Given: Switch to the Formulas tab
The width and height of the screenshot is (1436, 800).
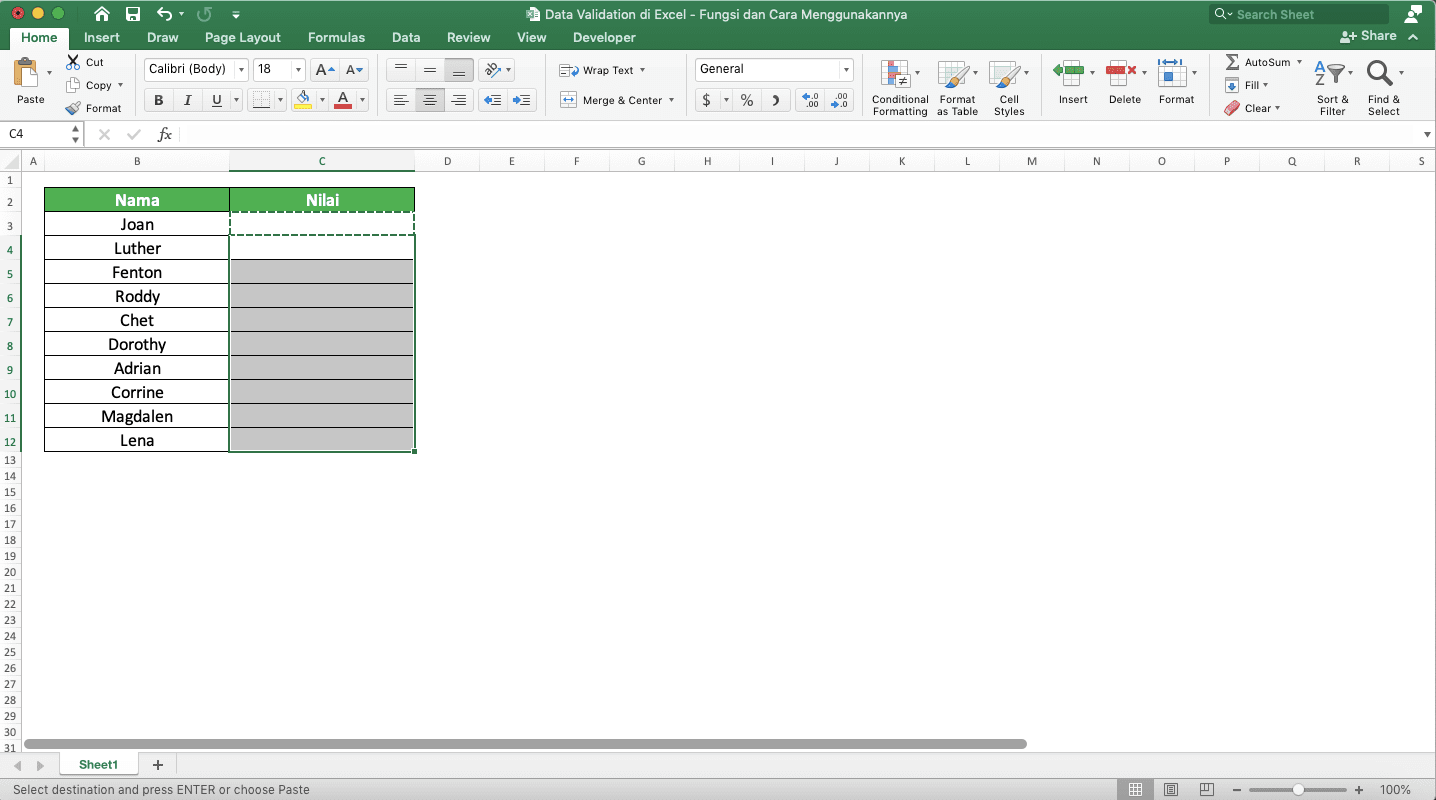Looking at the screenshot, I should coord(336,37).
